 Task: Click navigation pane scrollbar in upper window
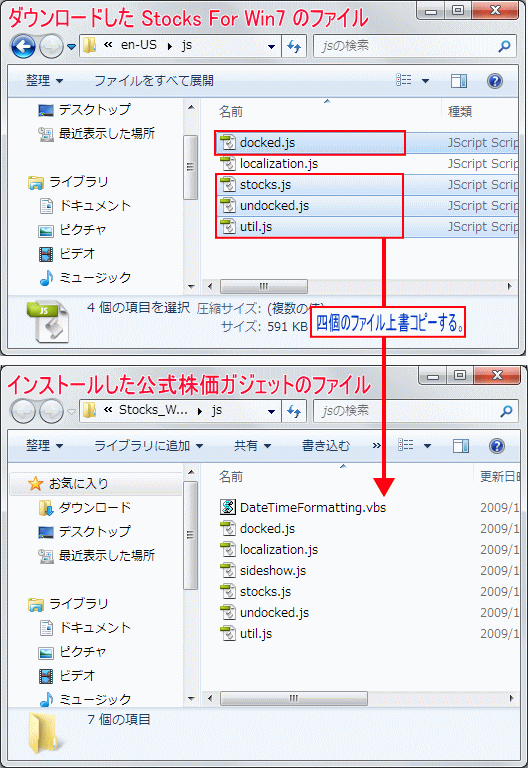coord(190,167)
